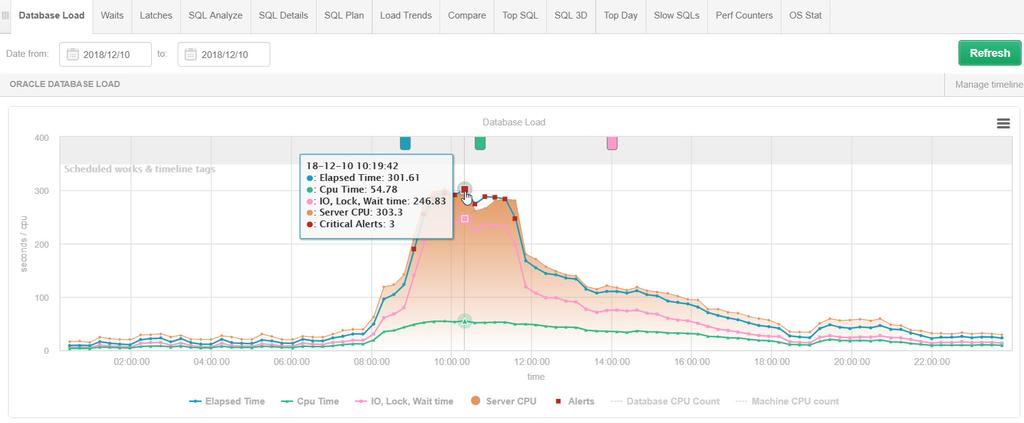This screenshot has height=423, width=1024.
Task: Click the green Refresh button
Action: click(x=989, y=54)
